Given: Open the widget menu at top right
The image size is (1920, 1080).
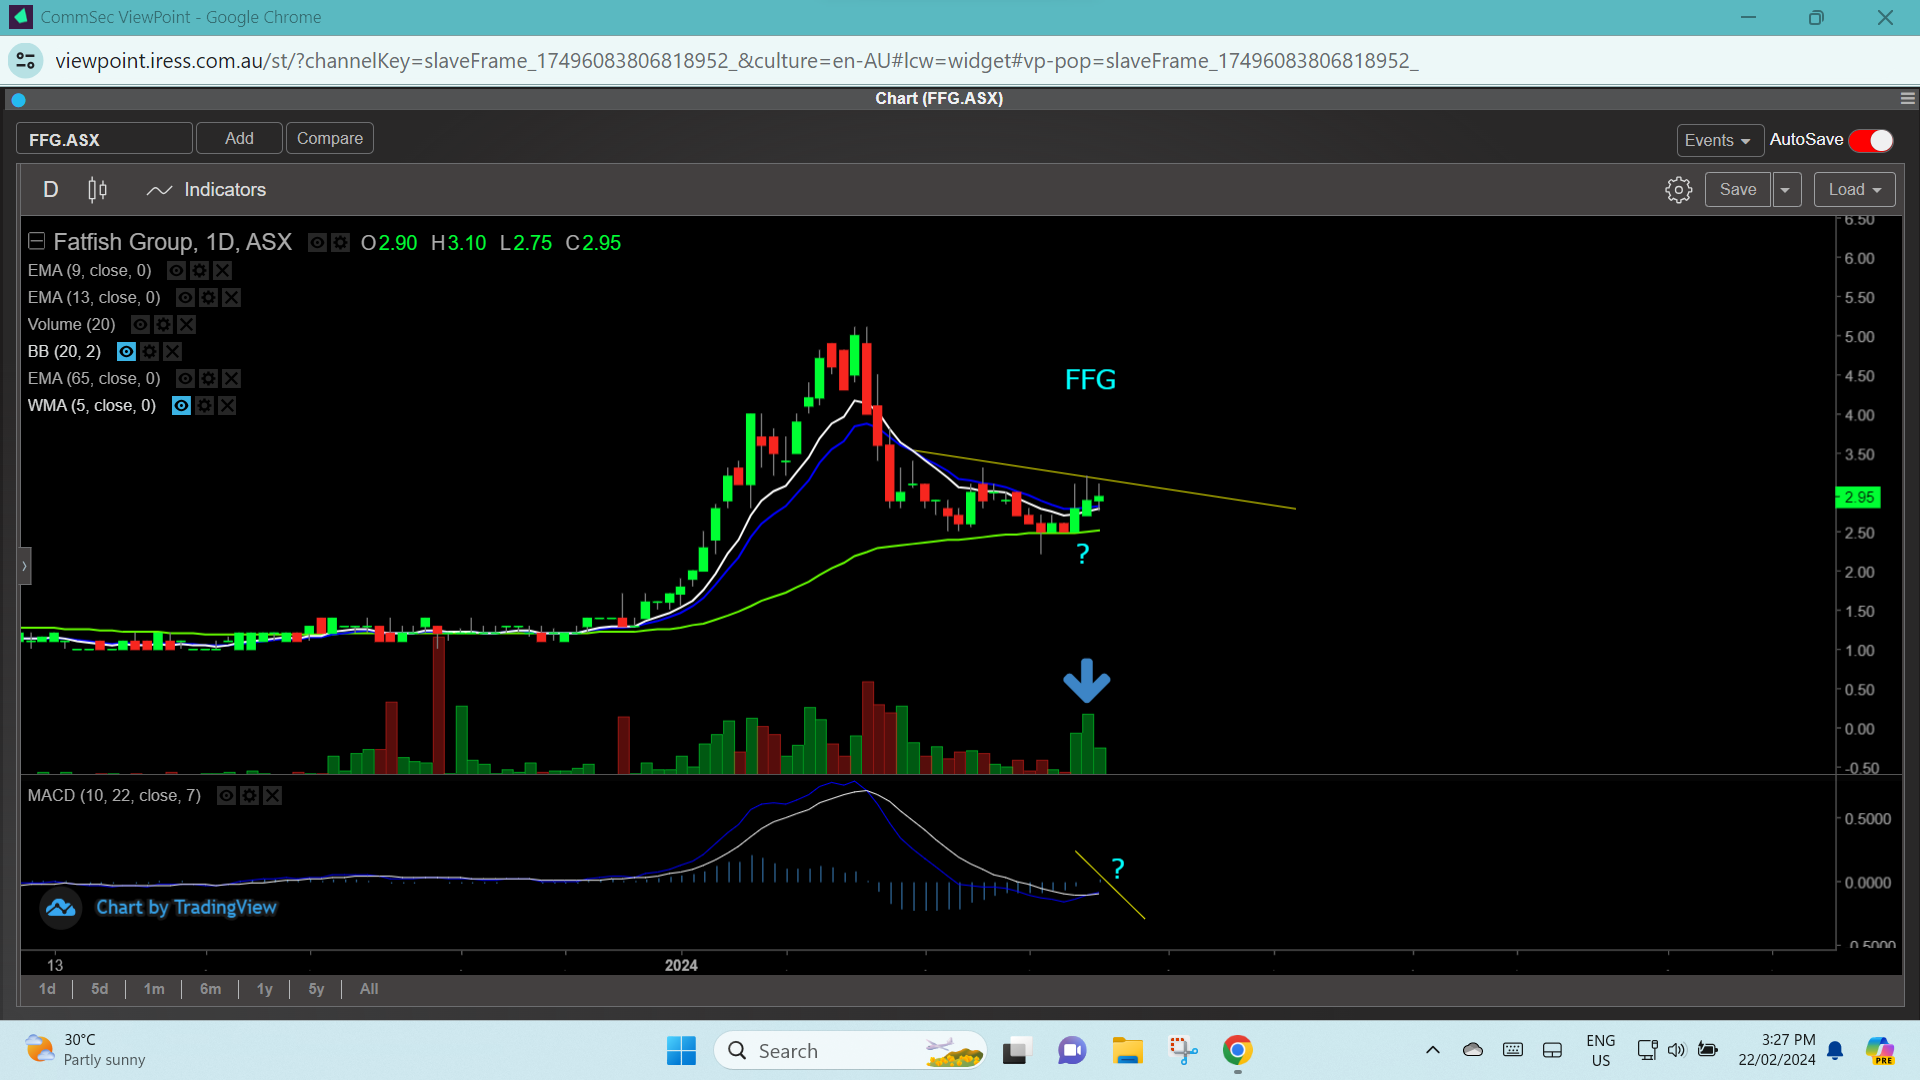Looking at the screenshot, I should tap(1907, 98).
